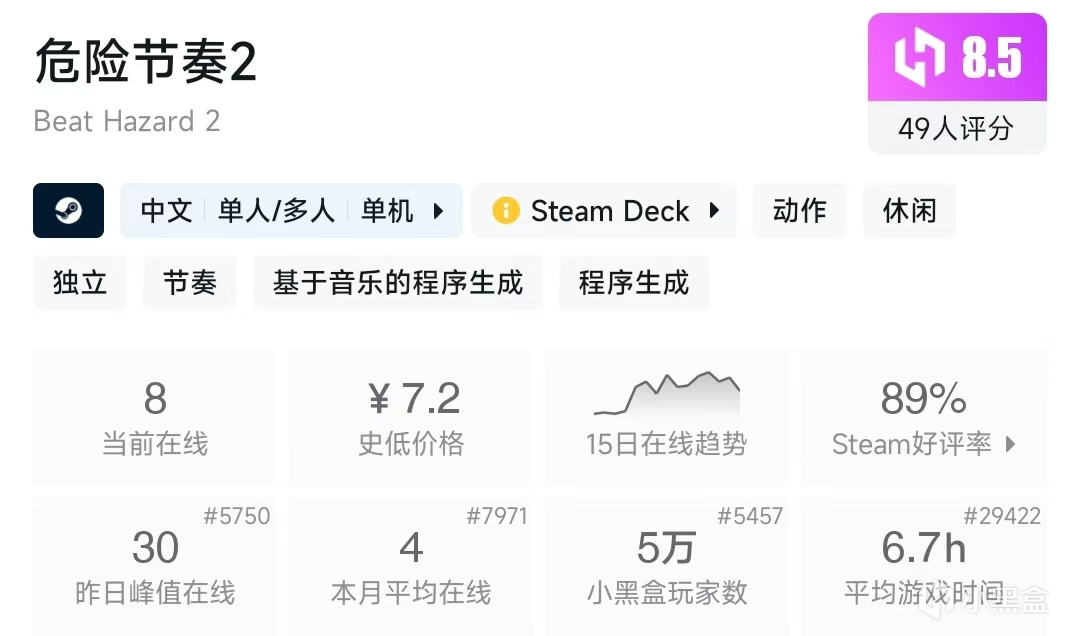1080x636 pixels.
Task: Click the 当前在线 stat card
Action: [155, 417]
